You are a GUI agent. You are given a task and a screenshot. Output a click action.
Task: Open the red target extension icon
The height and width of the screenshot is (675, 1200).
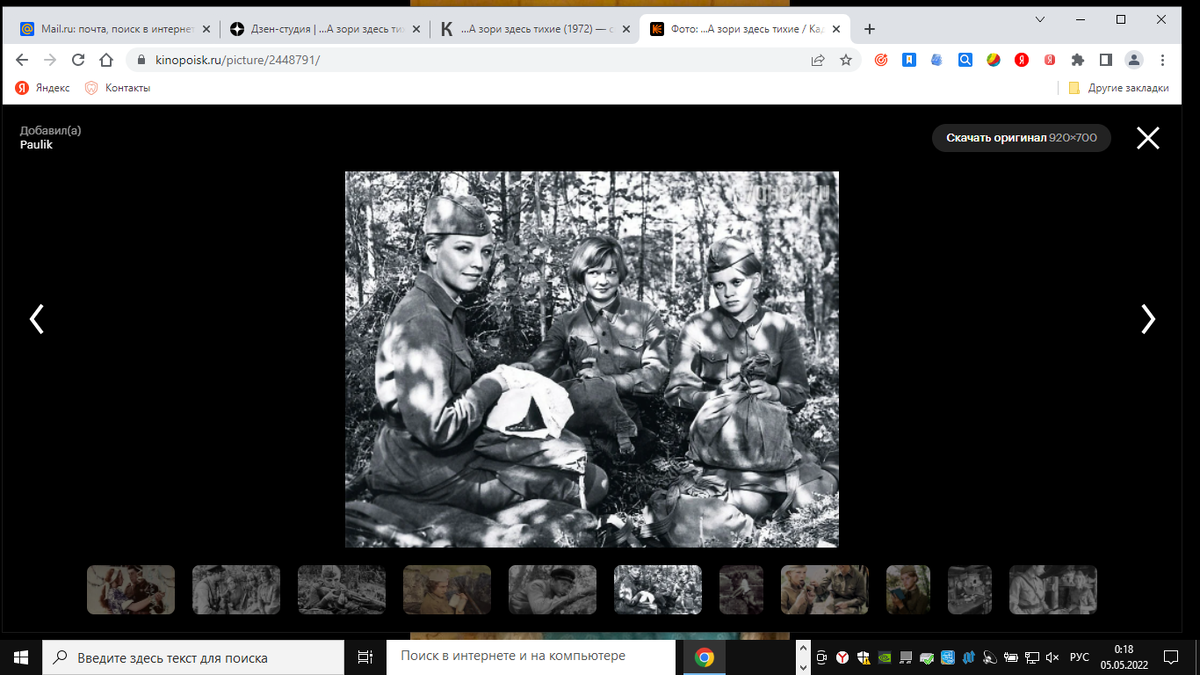click(x=881, y=60)
